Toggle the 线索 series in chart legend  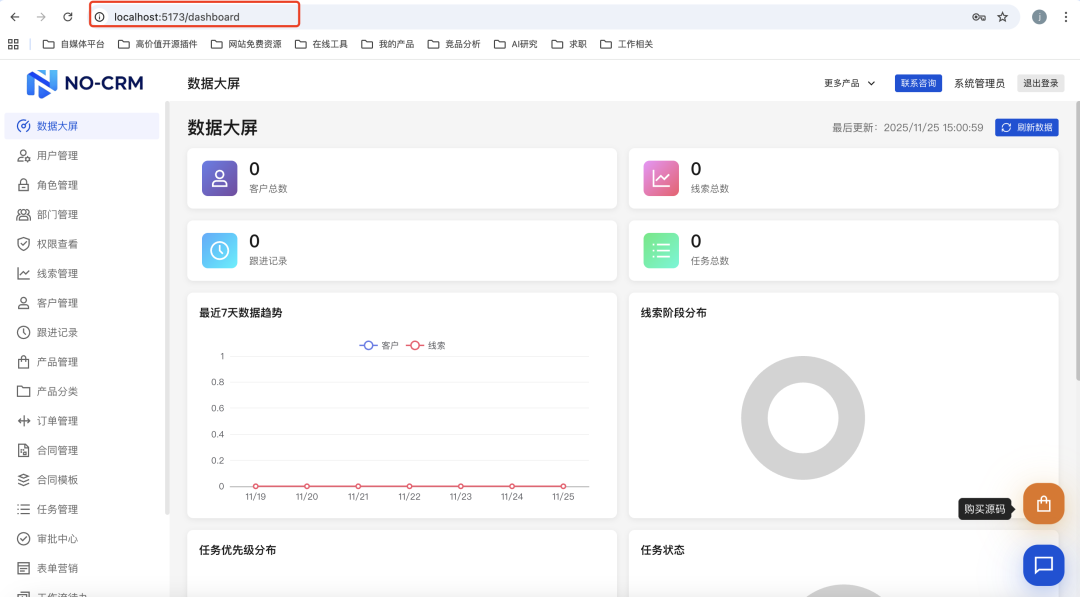click(426, 346)
